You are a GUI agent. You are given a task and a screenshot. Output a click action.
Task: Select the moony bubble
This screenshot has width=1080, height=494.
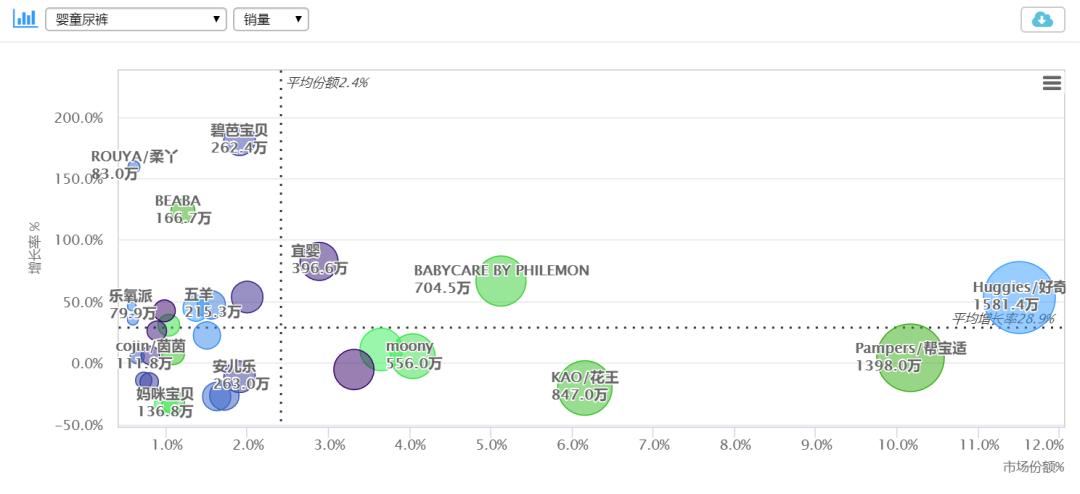[412, 354]
